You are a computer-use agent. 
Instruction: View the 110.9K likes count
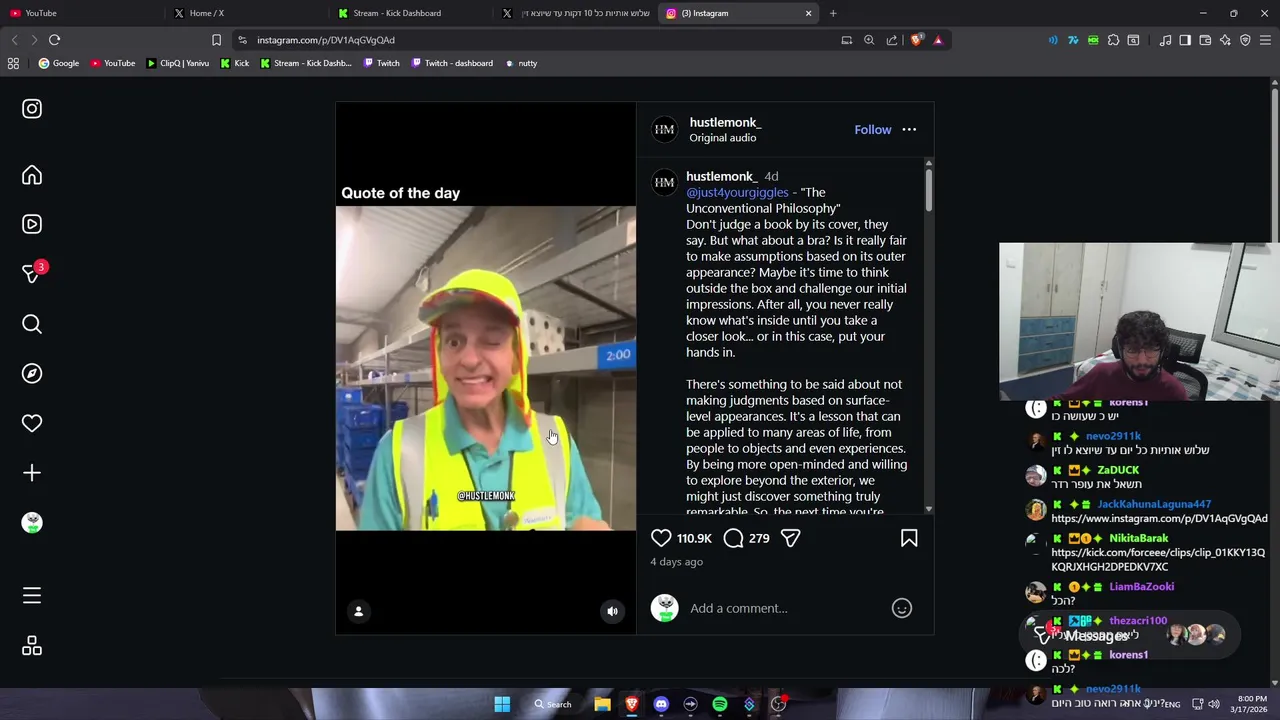tap(694, 538)
